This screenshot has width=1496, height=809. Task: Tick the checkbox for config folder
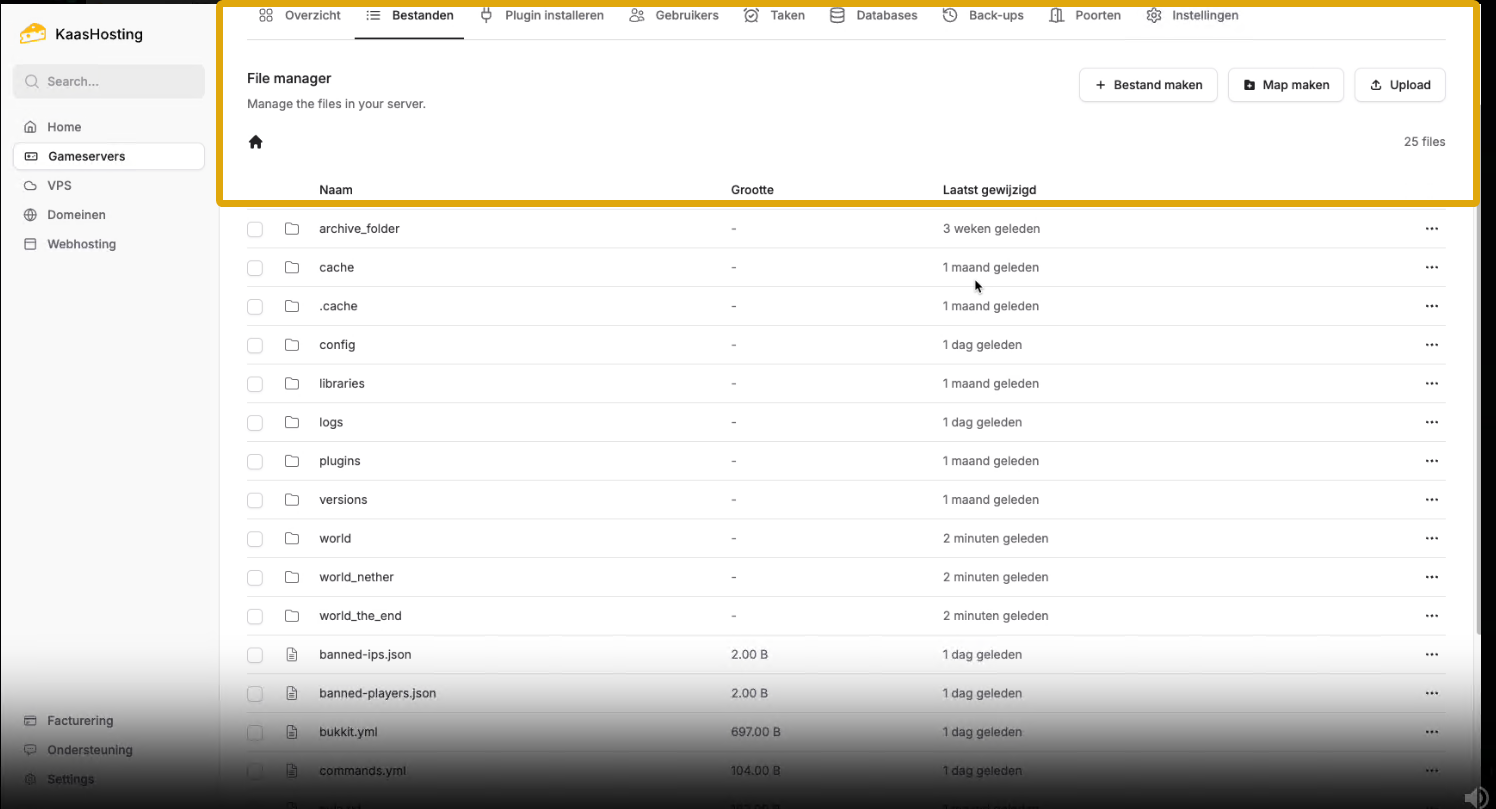[255, 345]
